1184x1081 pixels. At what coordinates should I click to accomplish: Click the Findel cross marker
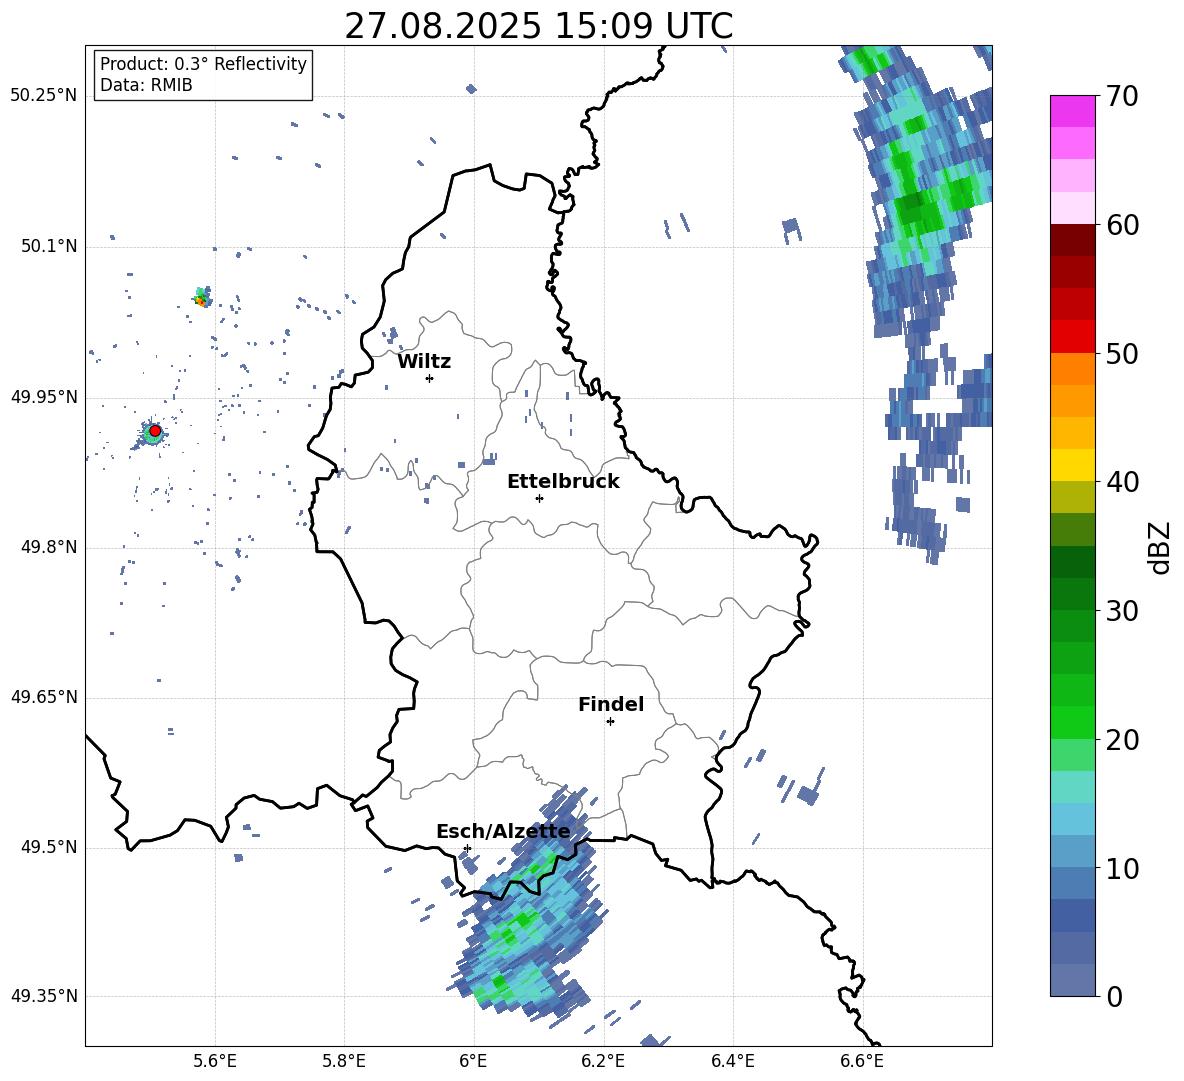click(610, 722)
